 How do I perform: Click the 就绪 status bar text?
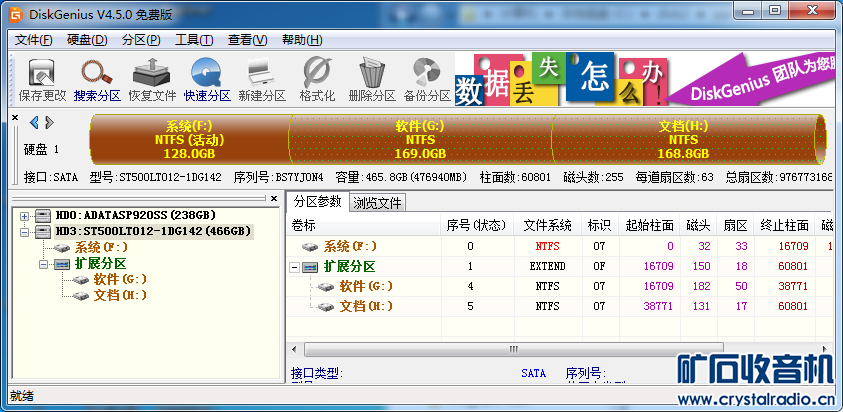click(x=22, y=396)
